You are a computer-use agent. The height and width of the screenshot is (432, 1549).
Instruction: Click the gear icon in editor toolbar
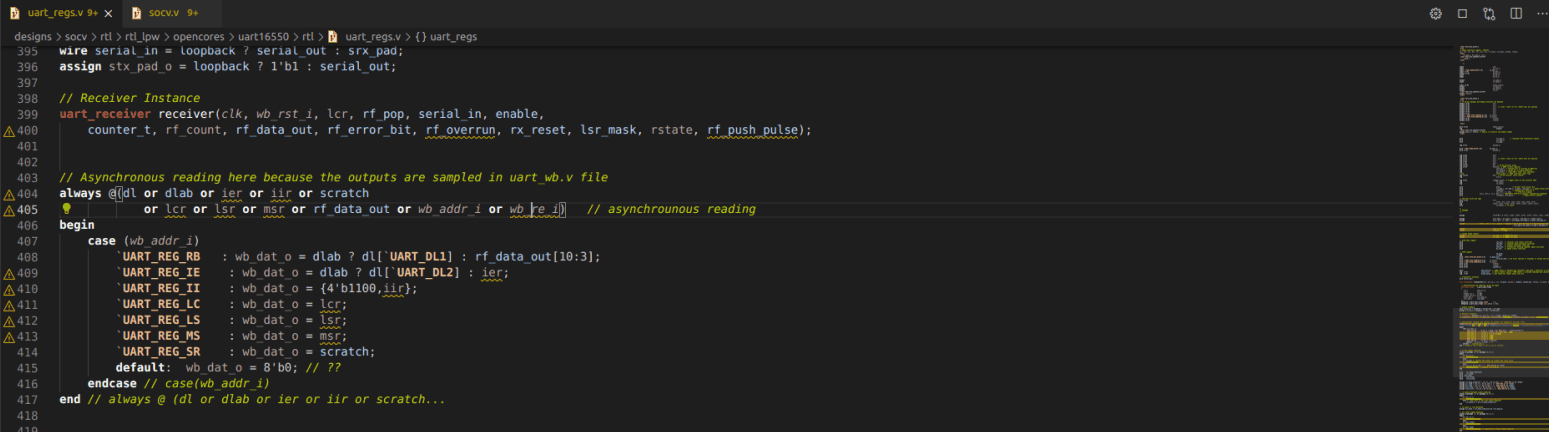[1435, 14]
